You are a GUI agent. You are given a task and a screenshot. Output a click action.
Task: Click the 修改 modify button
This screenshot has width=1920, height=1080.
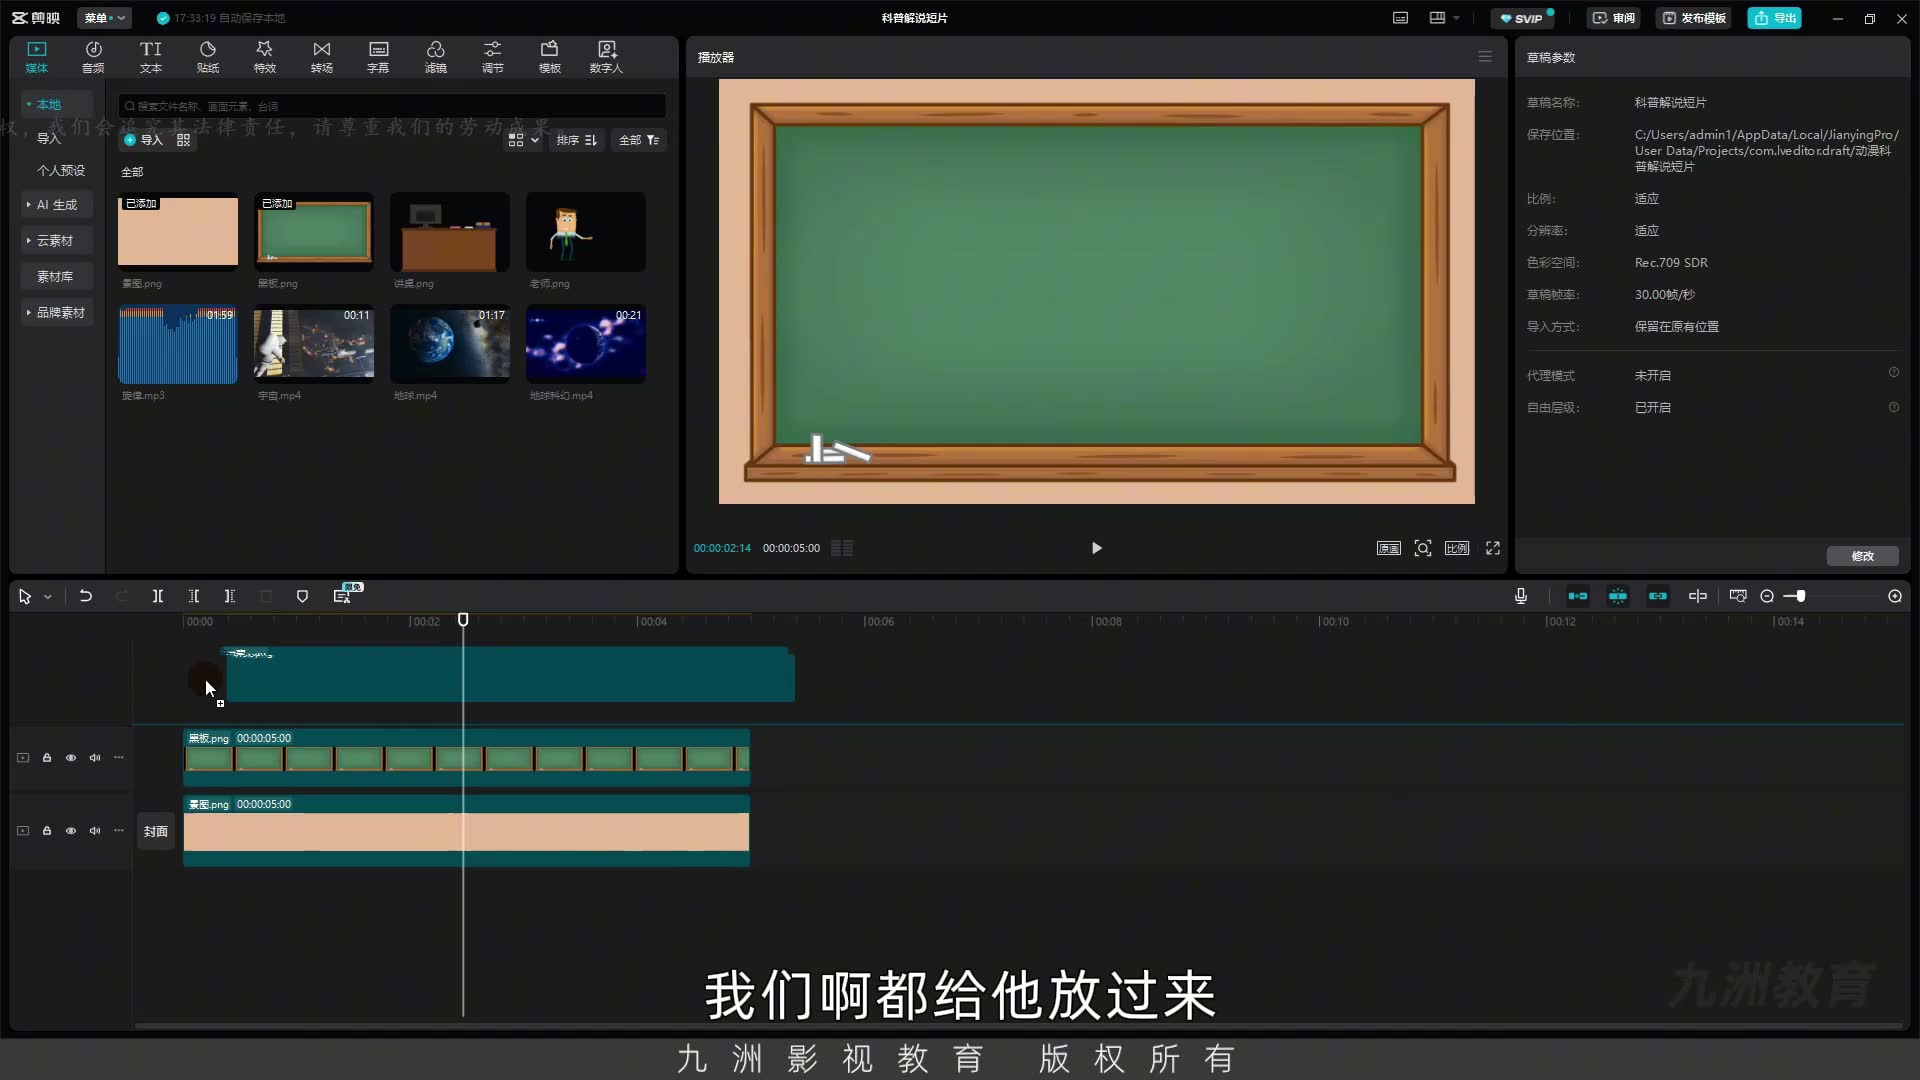(x=1862, y=556)
